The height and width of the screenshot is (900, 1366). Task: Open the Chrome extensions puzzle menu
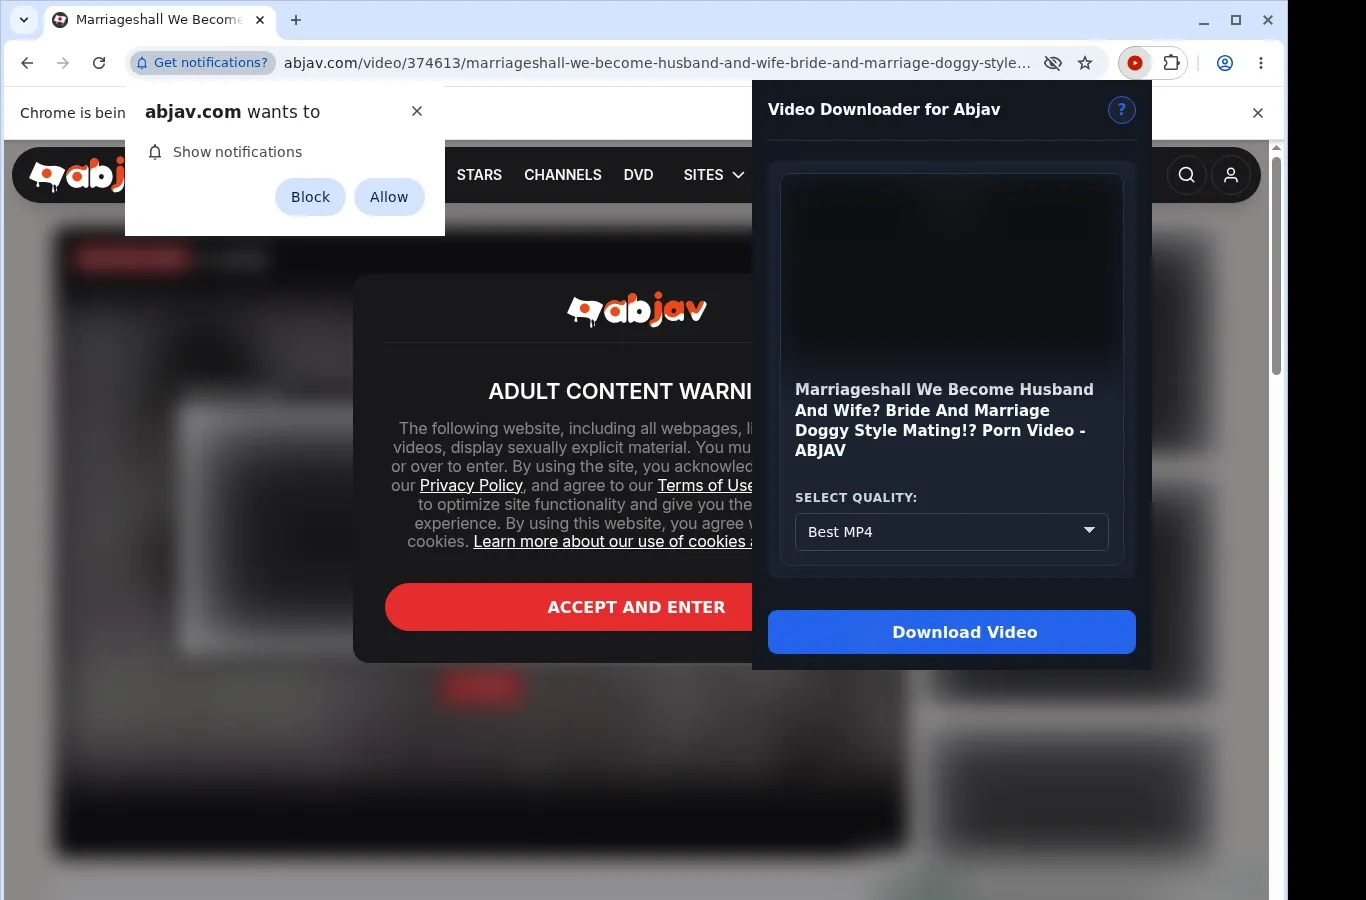1171,63
